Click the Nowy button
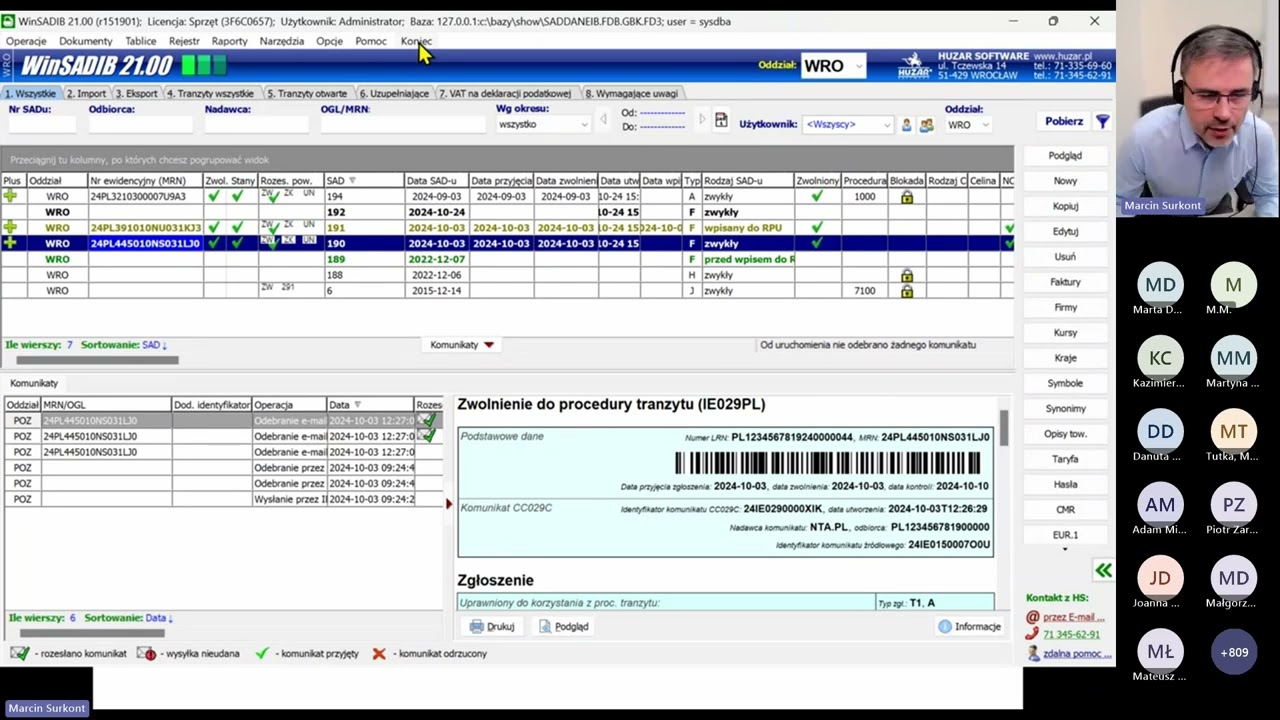The width and height of the screenshot is (1280, 720). click(1065, 181)
